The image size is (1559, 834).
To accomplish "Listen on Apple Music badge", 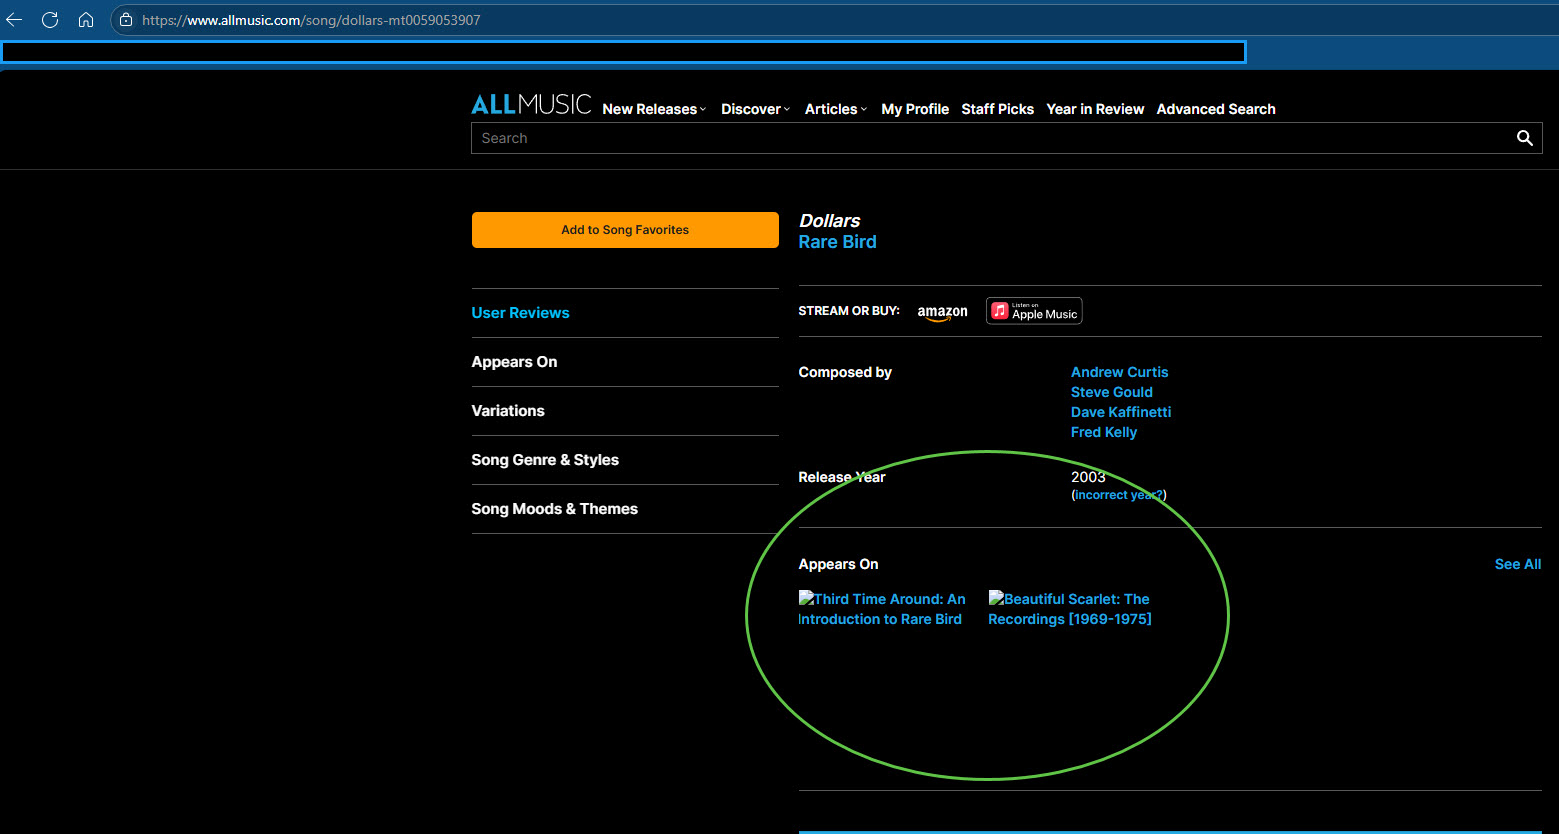I will 1034,311.
